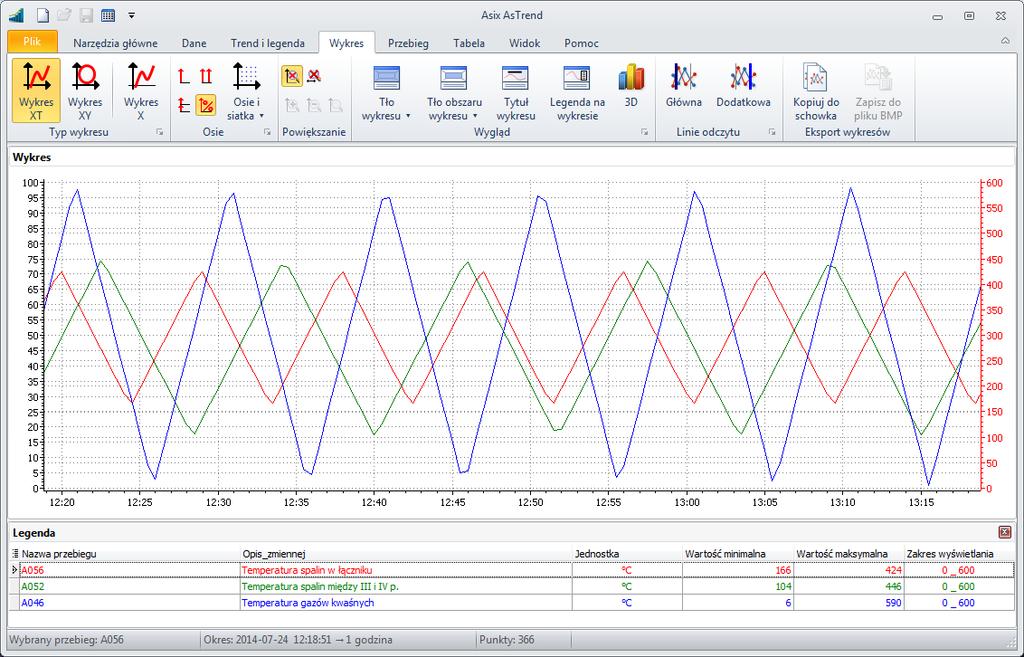1024x657 pixels.
Task: Click 'Wybrany przebieg: A056' status text
Action: tap(67, 639)
